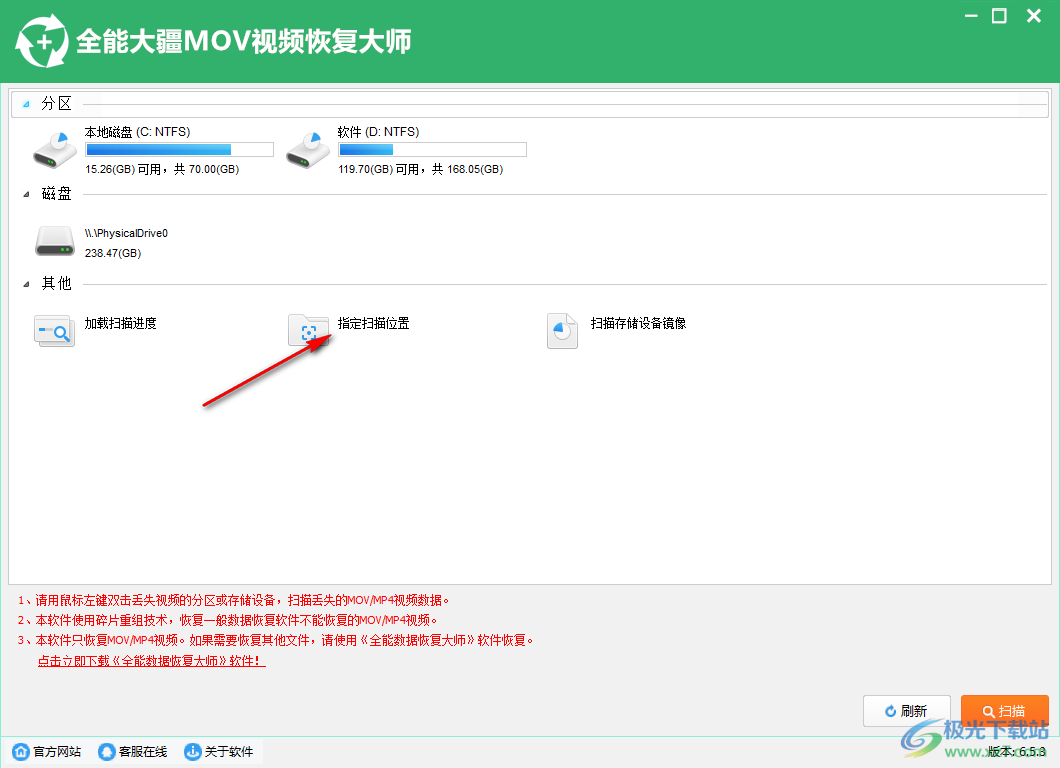This screenshot has width=1060, height=768.
Task: Click the 238.47(GB) disk size text
Action: click(x=113, y=253)
